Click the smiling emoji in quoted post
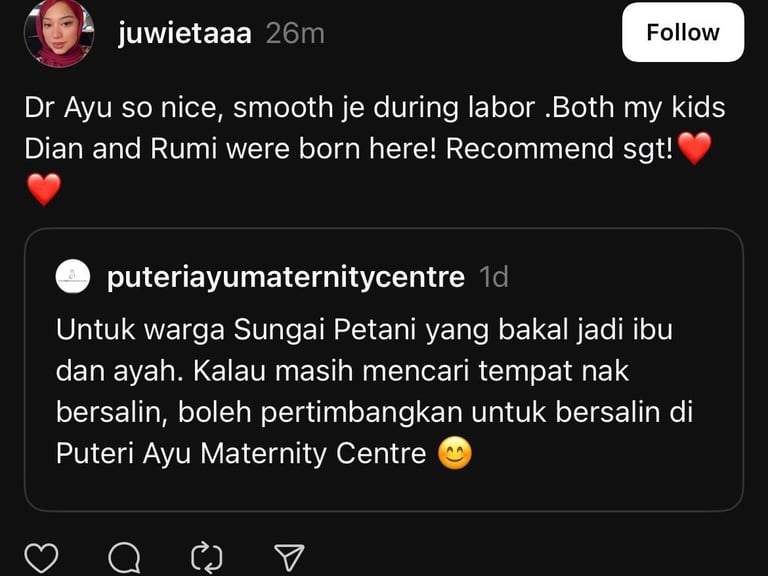Viewport: 768px width, 576px height. click(x=455, y=453)
